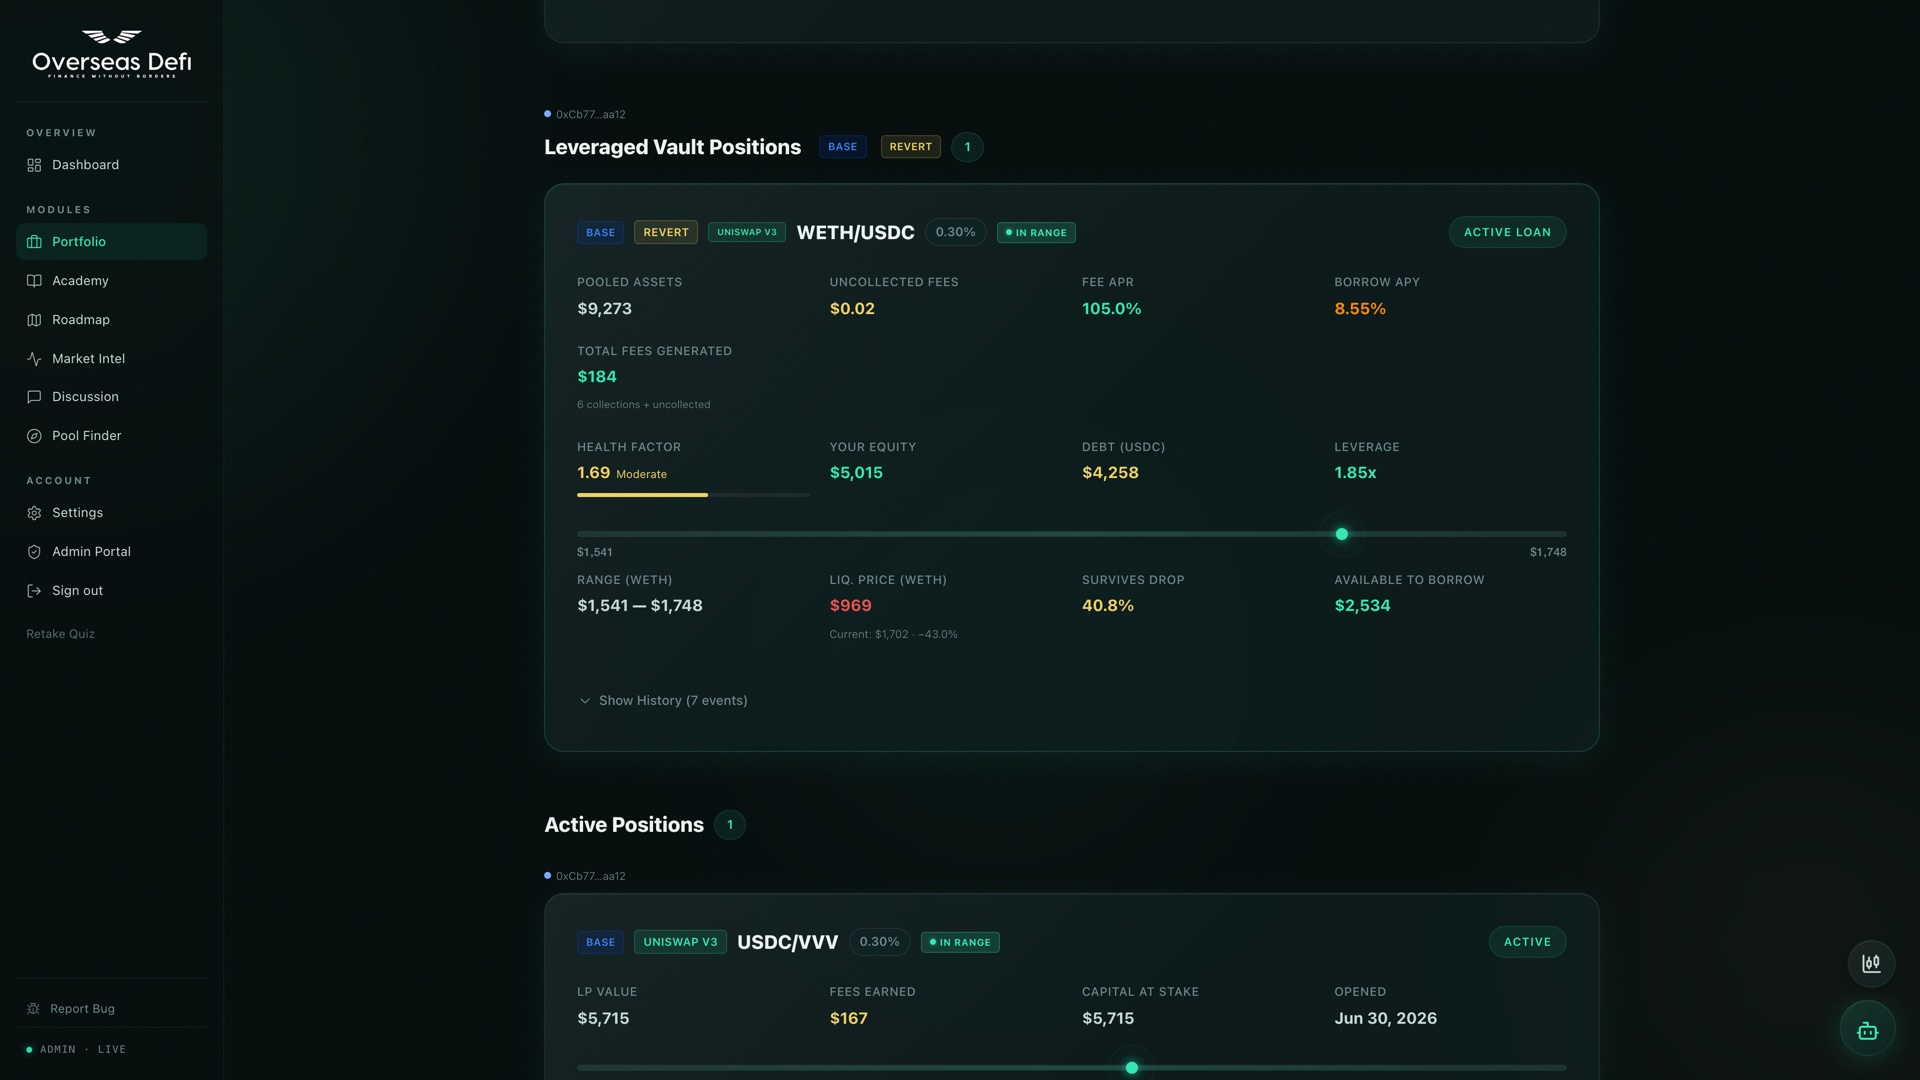
Task: Click 0.30% fee tier on WETH/USDC
Action: coord(955,232)
